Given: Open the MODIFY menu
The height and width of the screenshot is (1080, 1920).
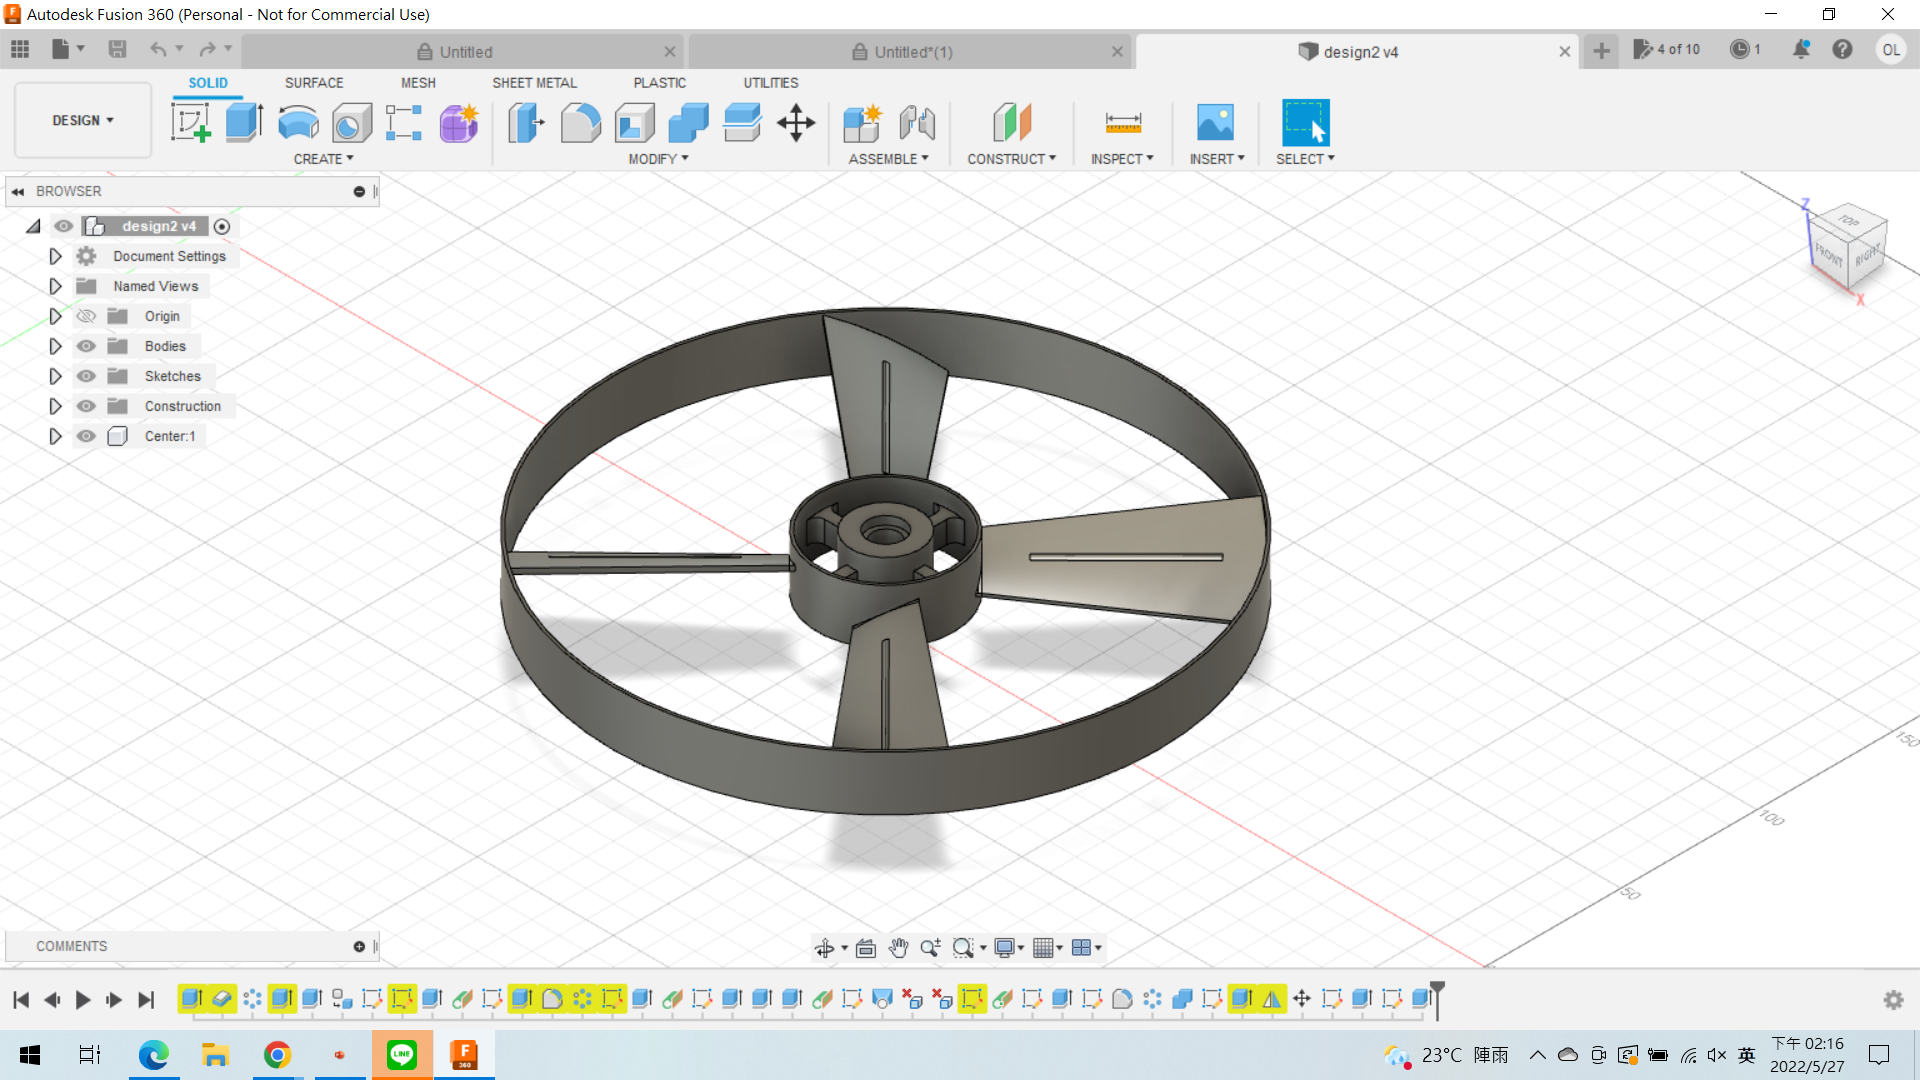Looking at the screenshot, I should [x=658, y=159].
